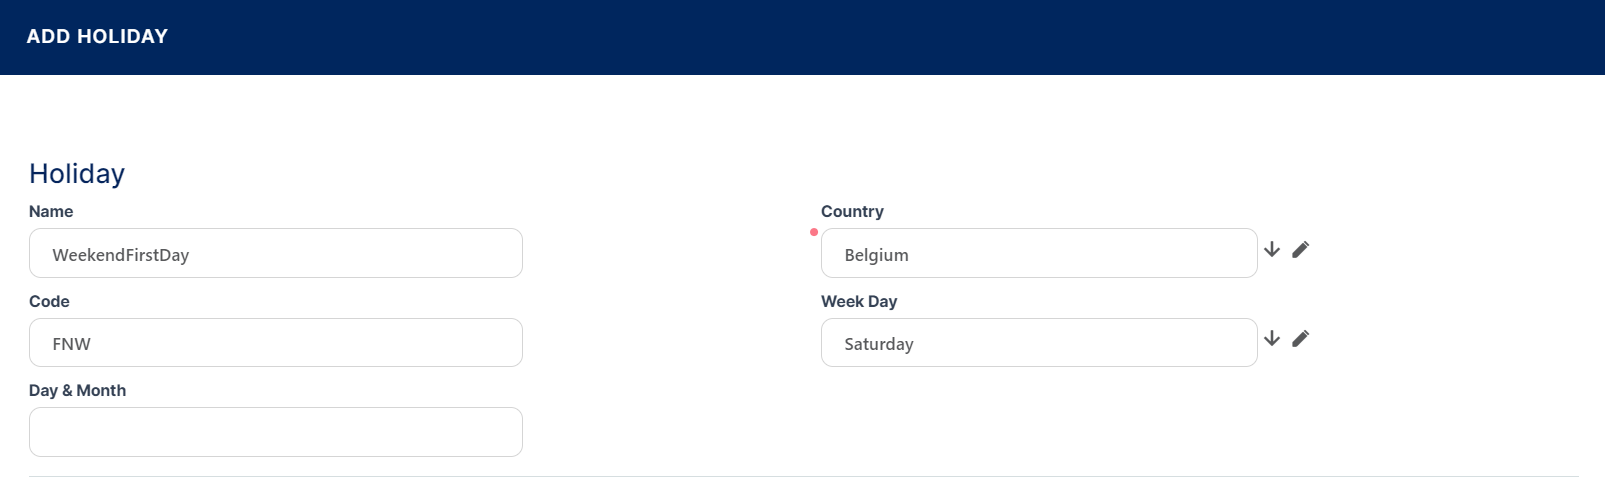Viewport: 1605px width, 492px height.
Task: Click the Day & Month label
Action: click(77, 391)
